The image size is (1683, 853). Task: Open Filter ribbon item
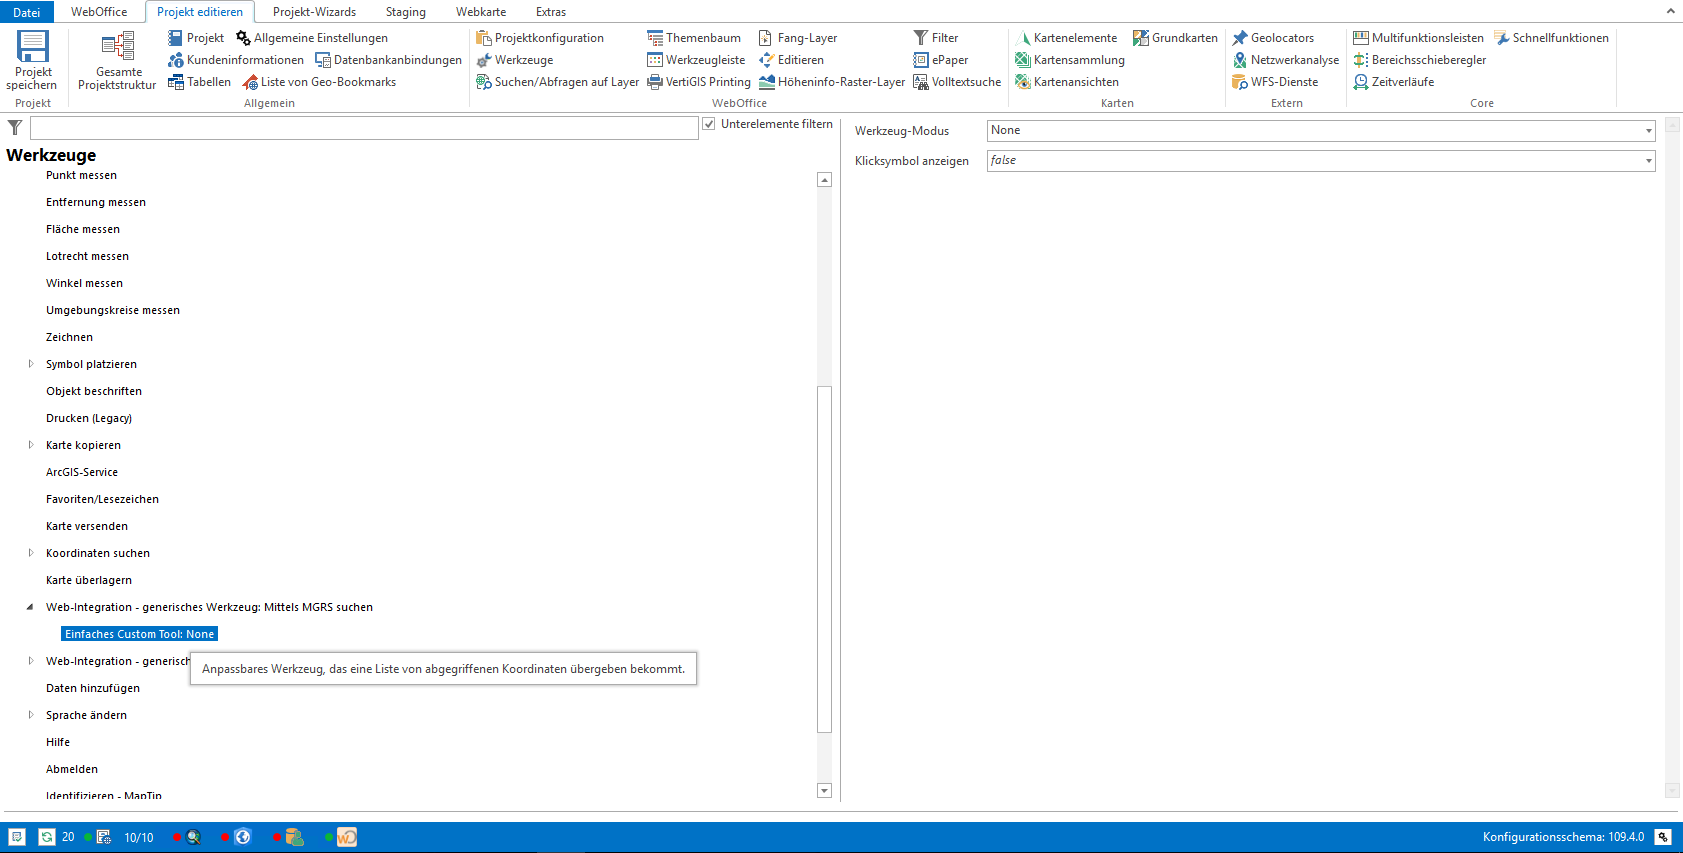coord(936,38)
